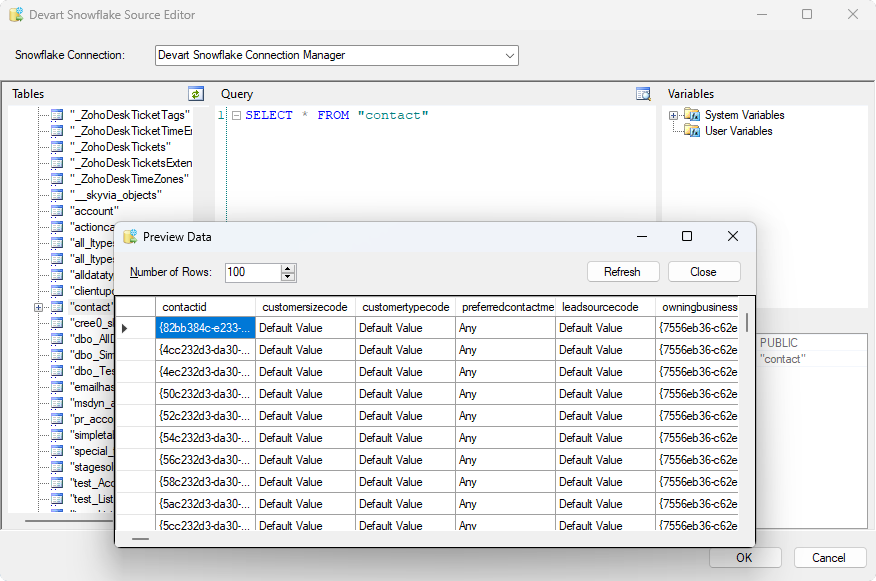Open the Snowflake Connection dropdown
876x581 pixels.
coord(510,55)
